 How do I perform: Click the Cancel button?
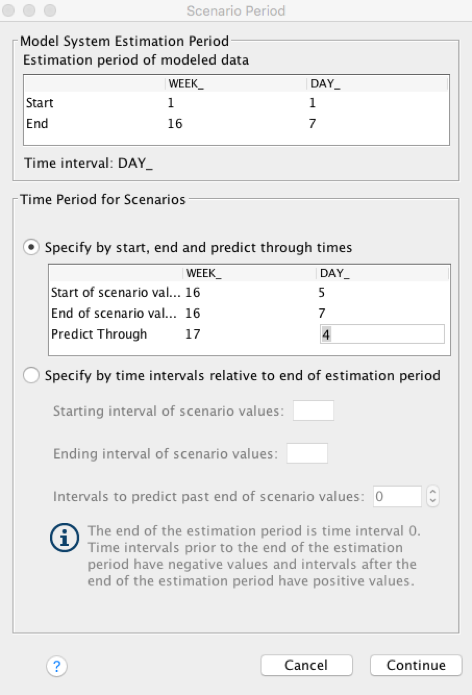tap(306, 665)
